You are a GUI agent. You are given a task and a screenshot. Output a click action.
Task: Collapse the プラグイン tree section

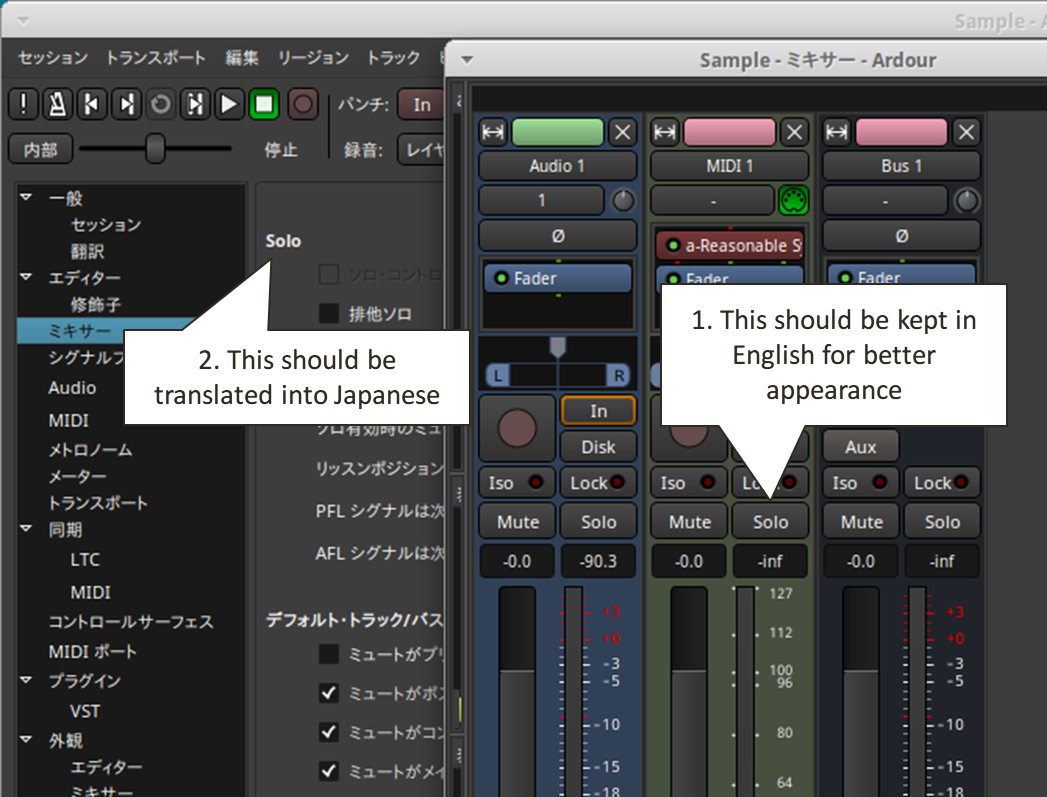tap(25, 681)
